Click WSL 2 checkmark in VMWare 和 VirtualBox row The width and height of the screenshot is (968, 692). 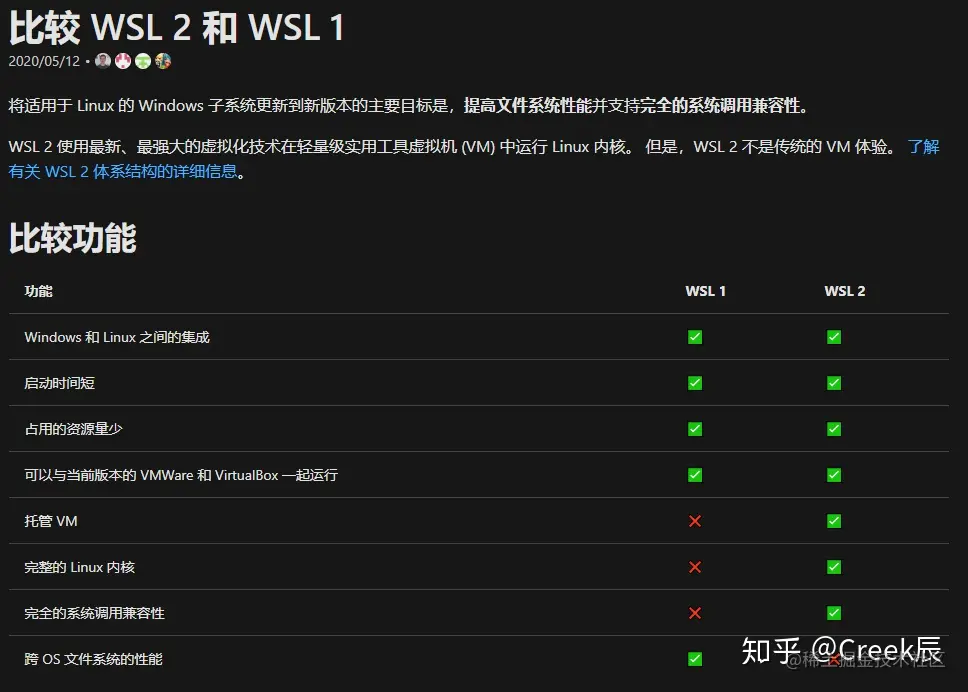pyautogui.click(x=834, y=475)
